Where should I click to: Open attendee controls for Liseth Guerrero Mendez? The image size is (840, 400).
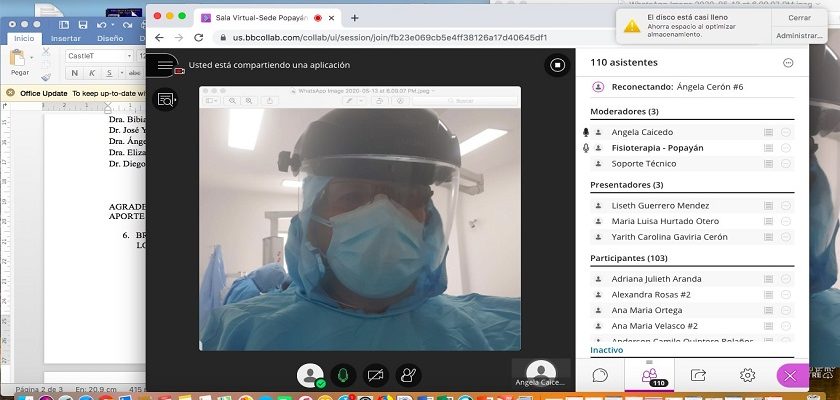tap(786, 206)
